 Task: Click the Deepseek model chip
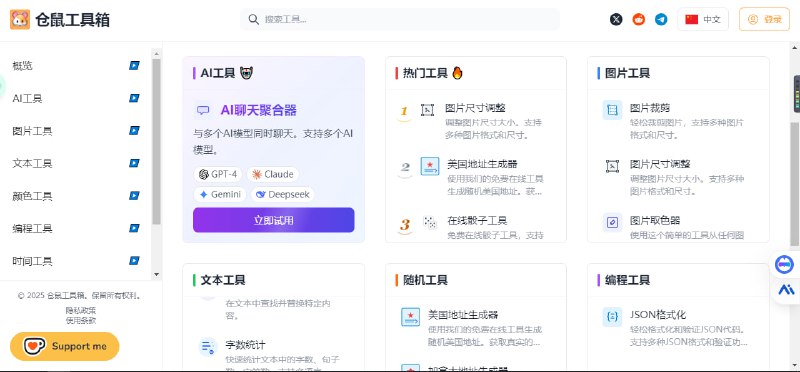(283, 194)
